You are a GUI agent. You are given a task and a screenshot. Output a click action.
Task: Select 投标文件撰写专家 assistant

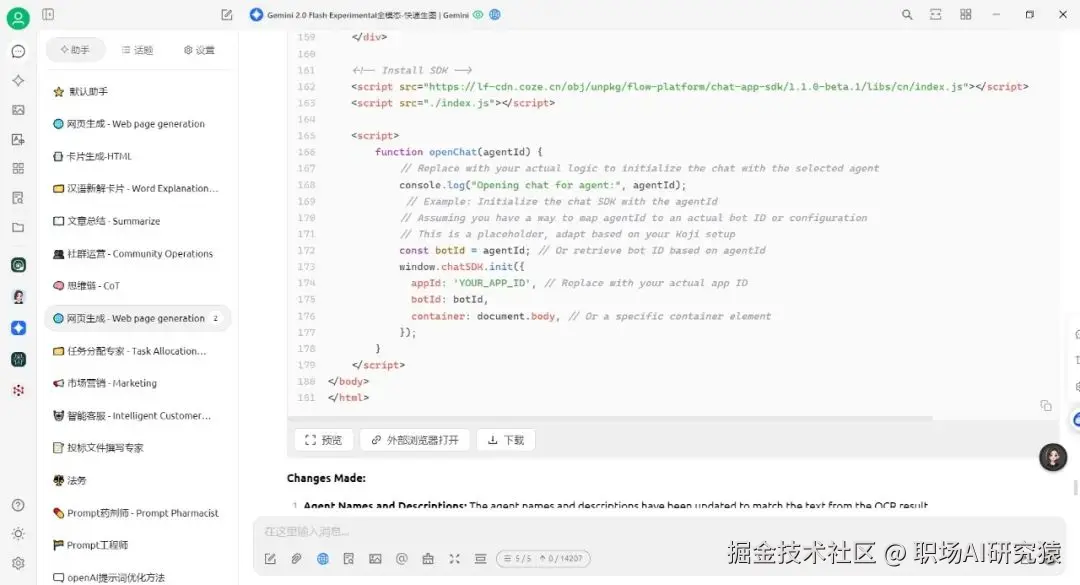[x=138, y=447]
